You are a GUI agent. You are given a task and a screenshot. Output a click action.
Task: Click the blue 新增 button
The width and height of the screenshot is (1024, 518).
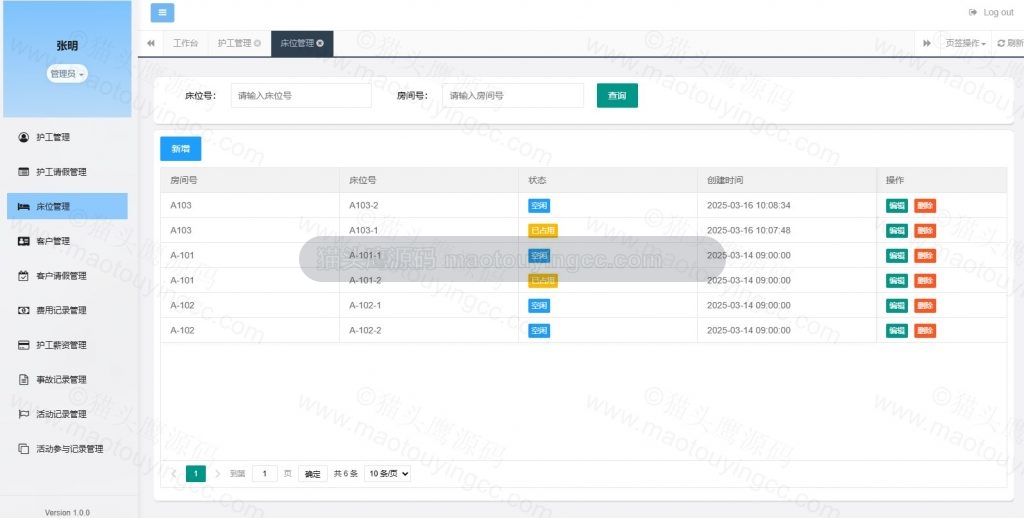[x=181, y=149]
